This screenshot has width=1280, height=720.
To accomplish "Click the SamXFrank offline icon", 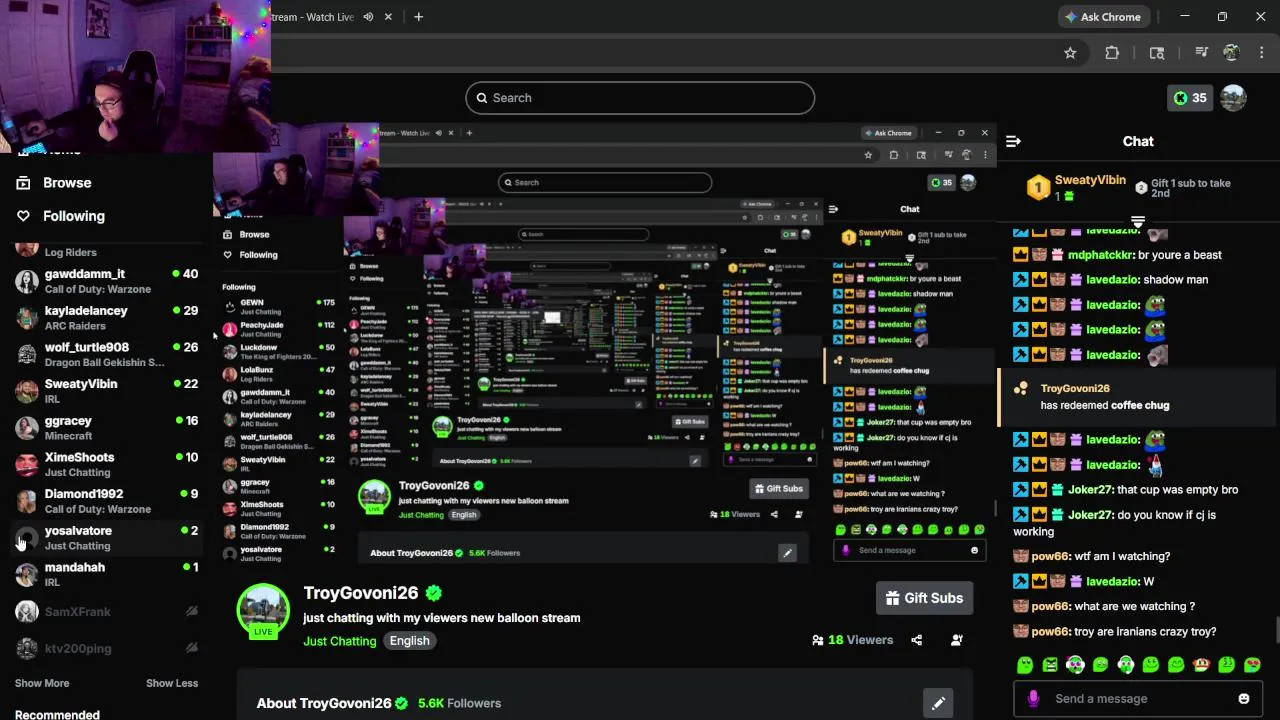I will [x=192, y=612].
